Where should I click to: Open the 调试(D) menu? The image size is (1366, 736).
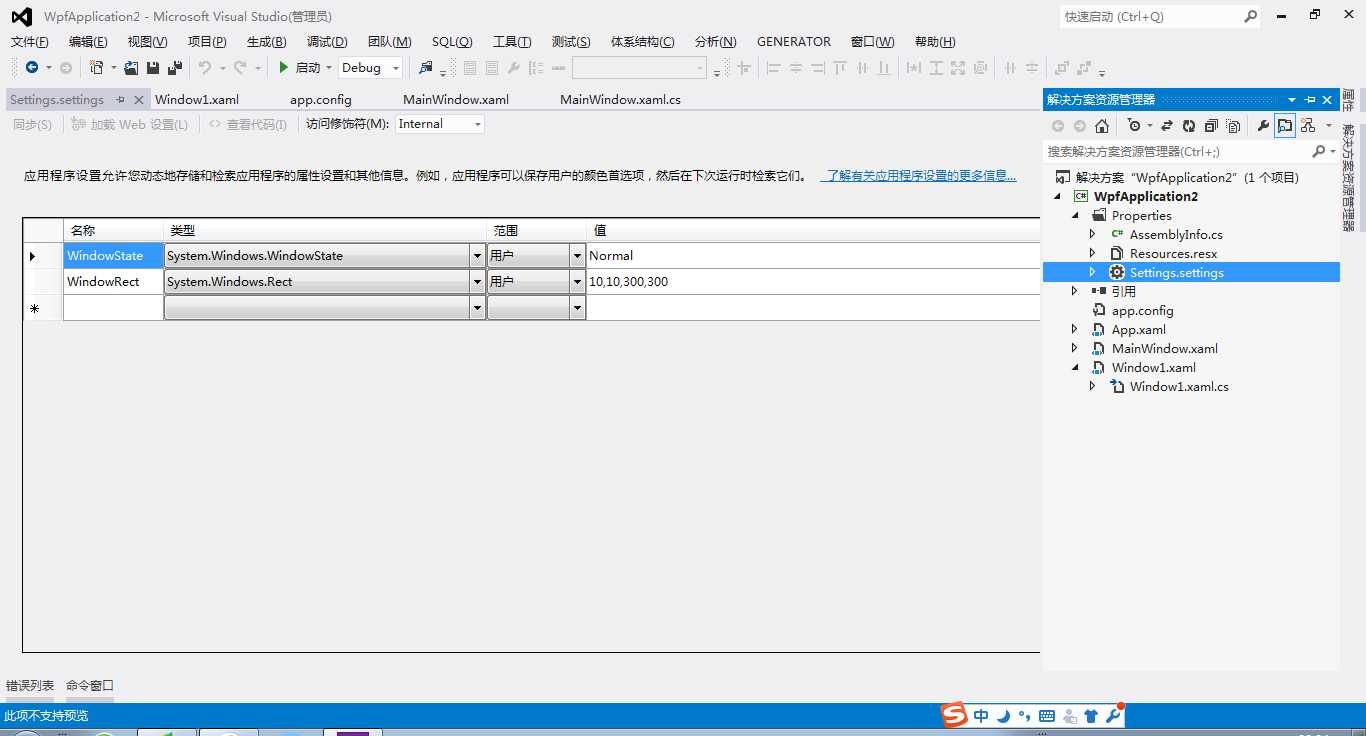(327, 42)
